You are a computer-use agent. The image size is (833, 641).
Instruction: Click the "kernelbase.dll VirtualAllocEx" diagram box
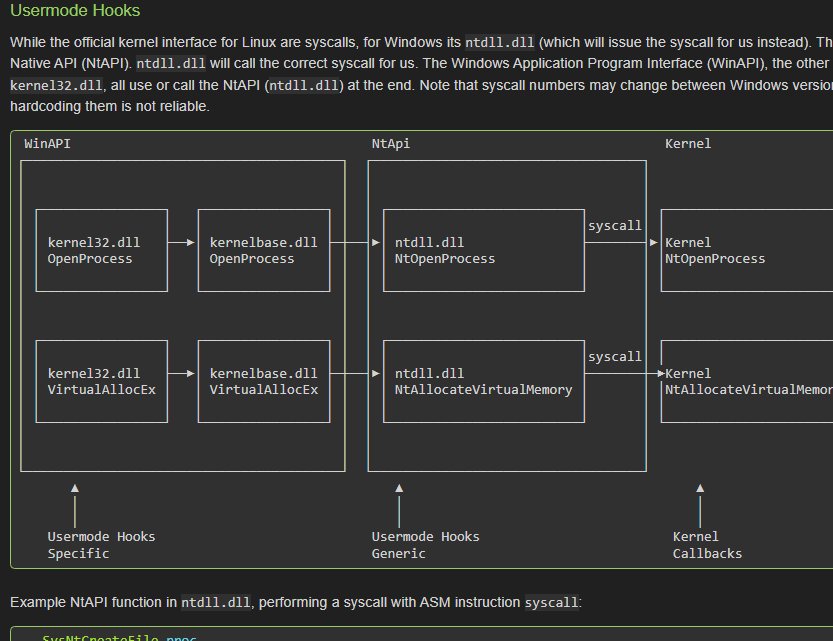pos(264,381)
